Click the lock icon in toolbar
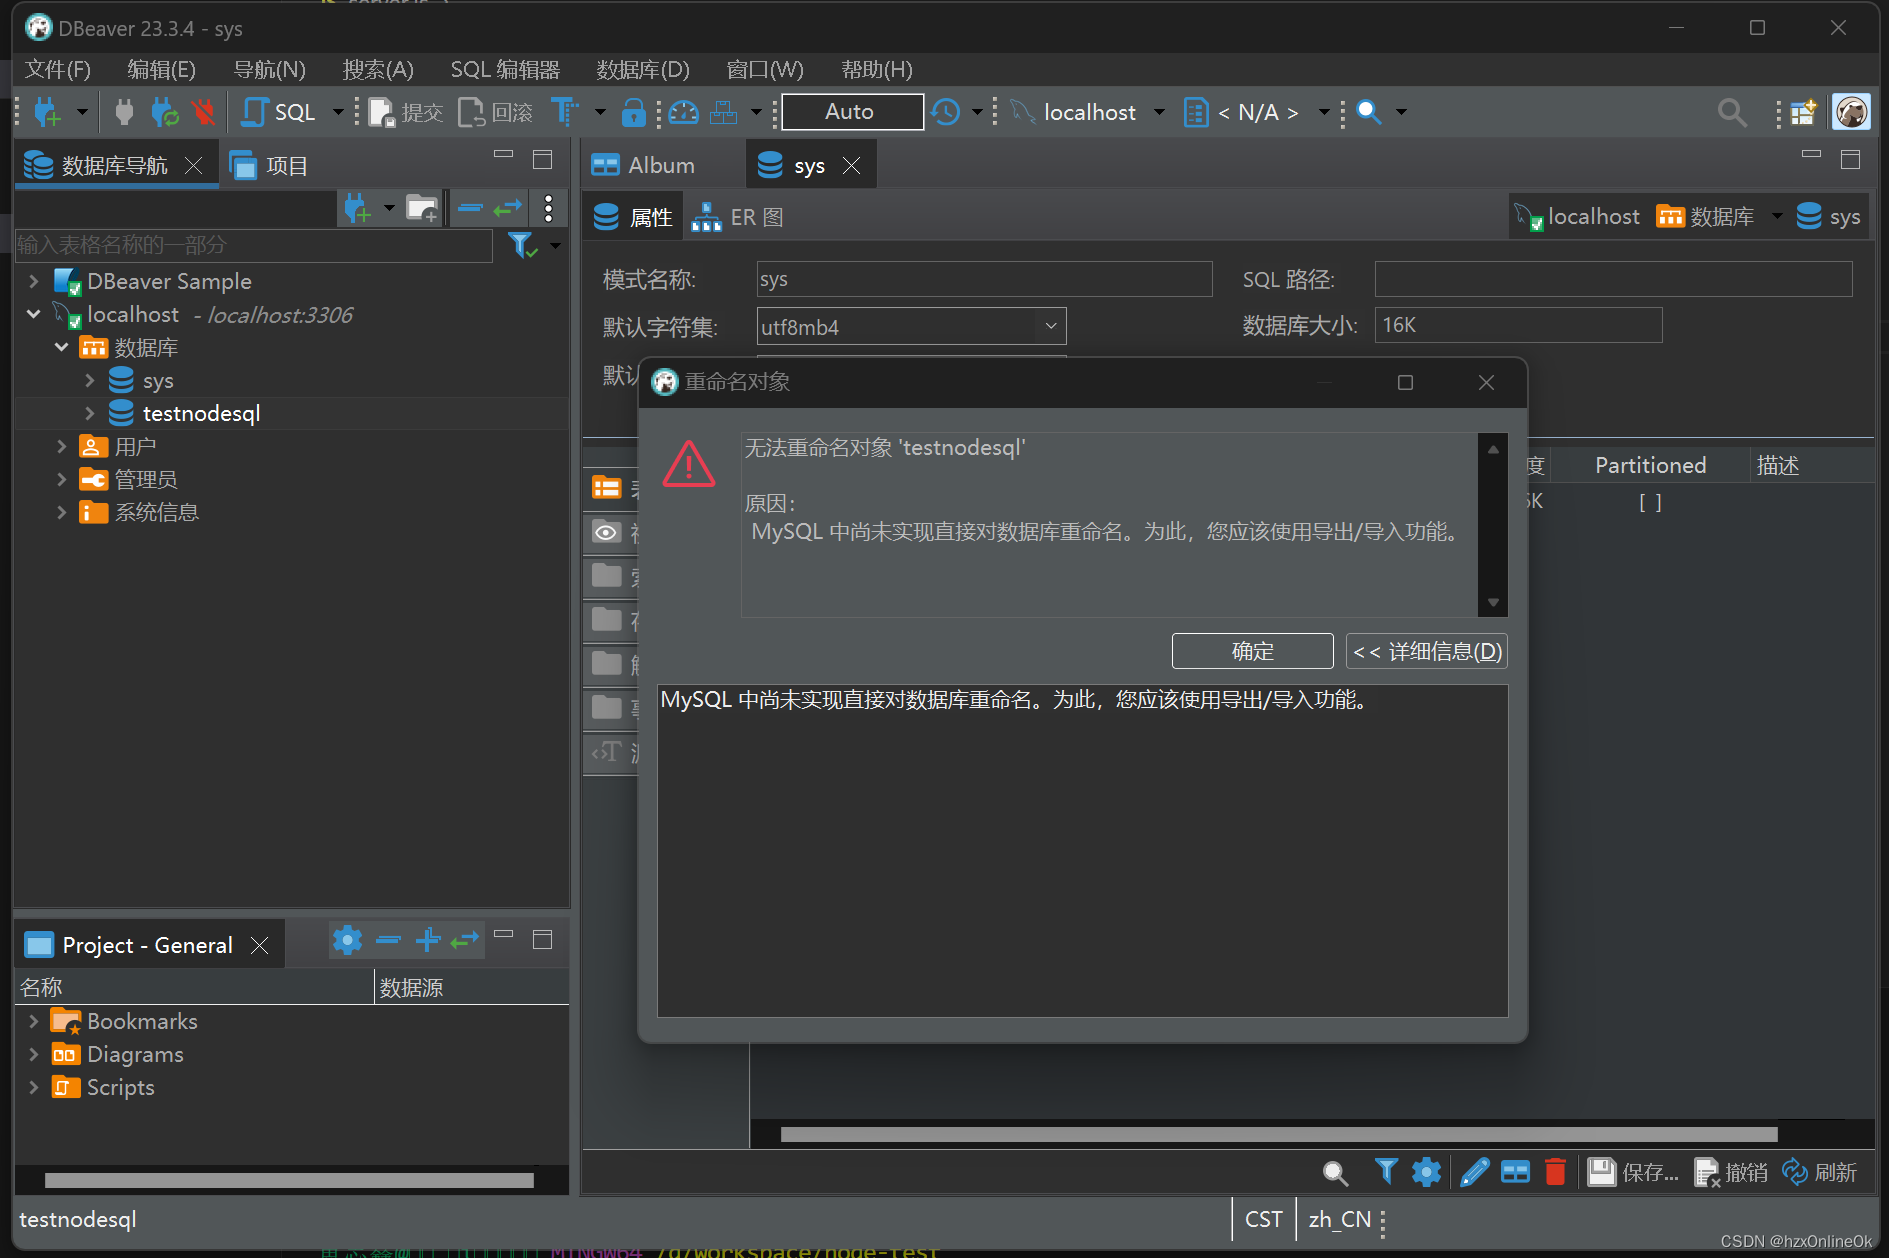Screen dimensions: 1889x1258 click(633, 112)
